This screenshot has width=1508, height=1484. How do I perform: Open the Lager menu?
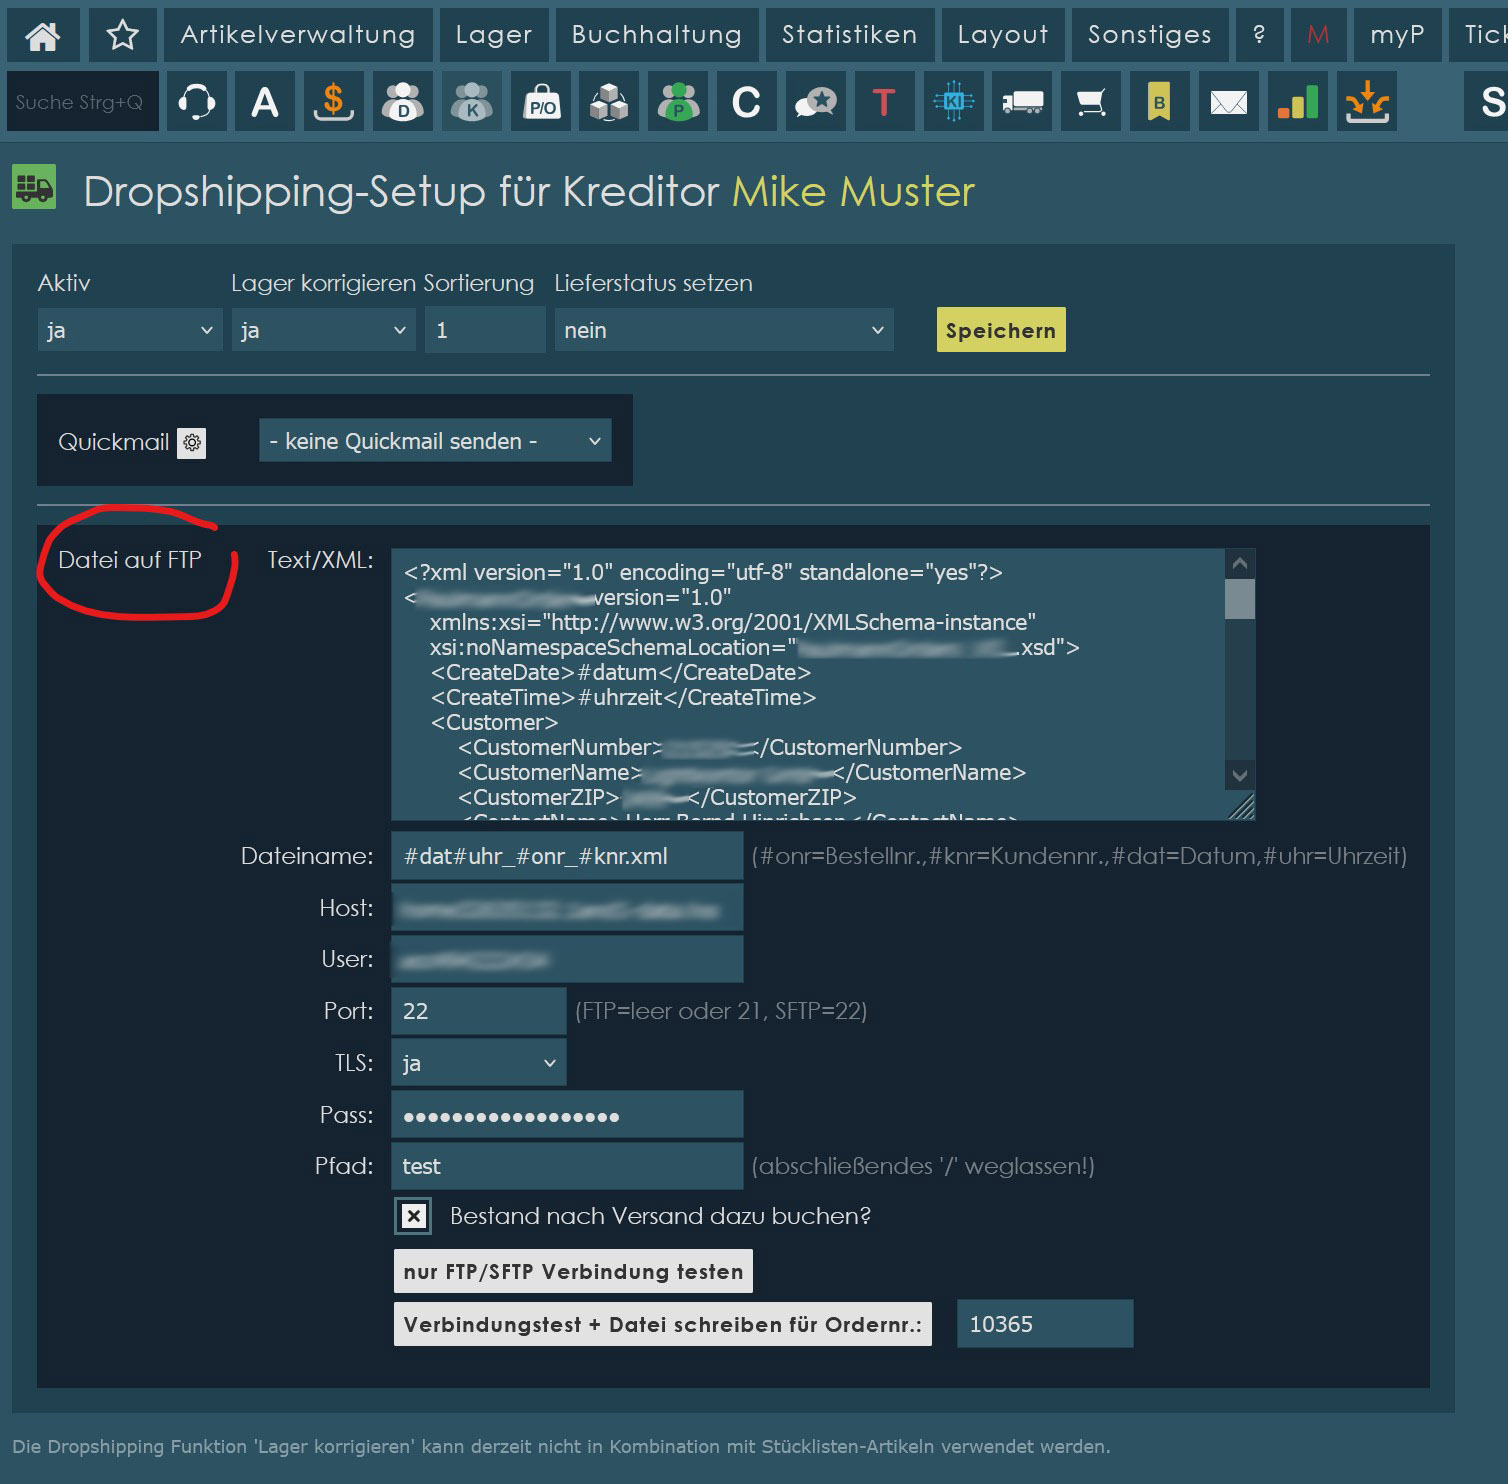[494, 35]
